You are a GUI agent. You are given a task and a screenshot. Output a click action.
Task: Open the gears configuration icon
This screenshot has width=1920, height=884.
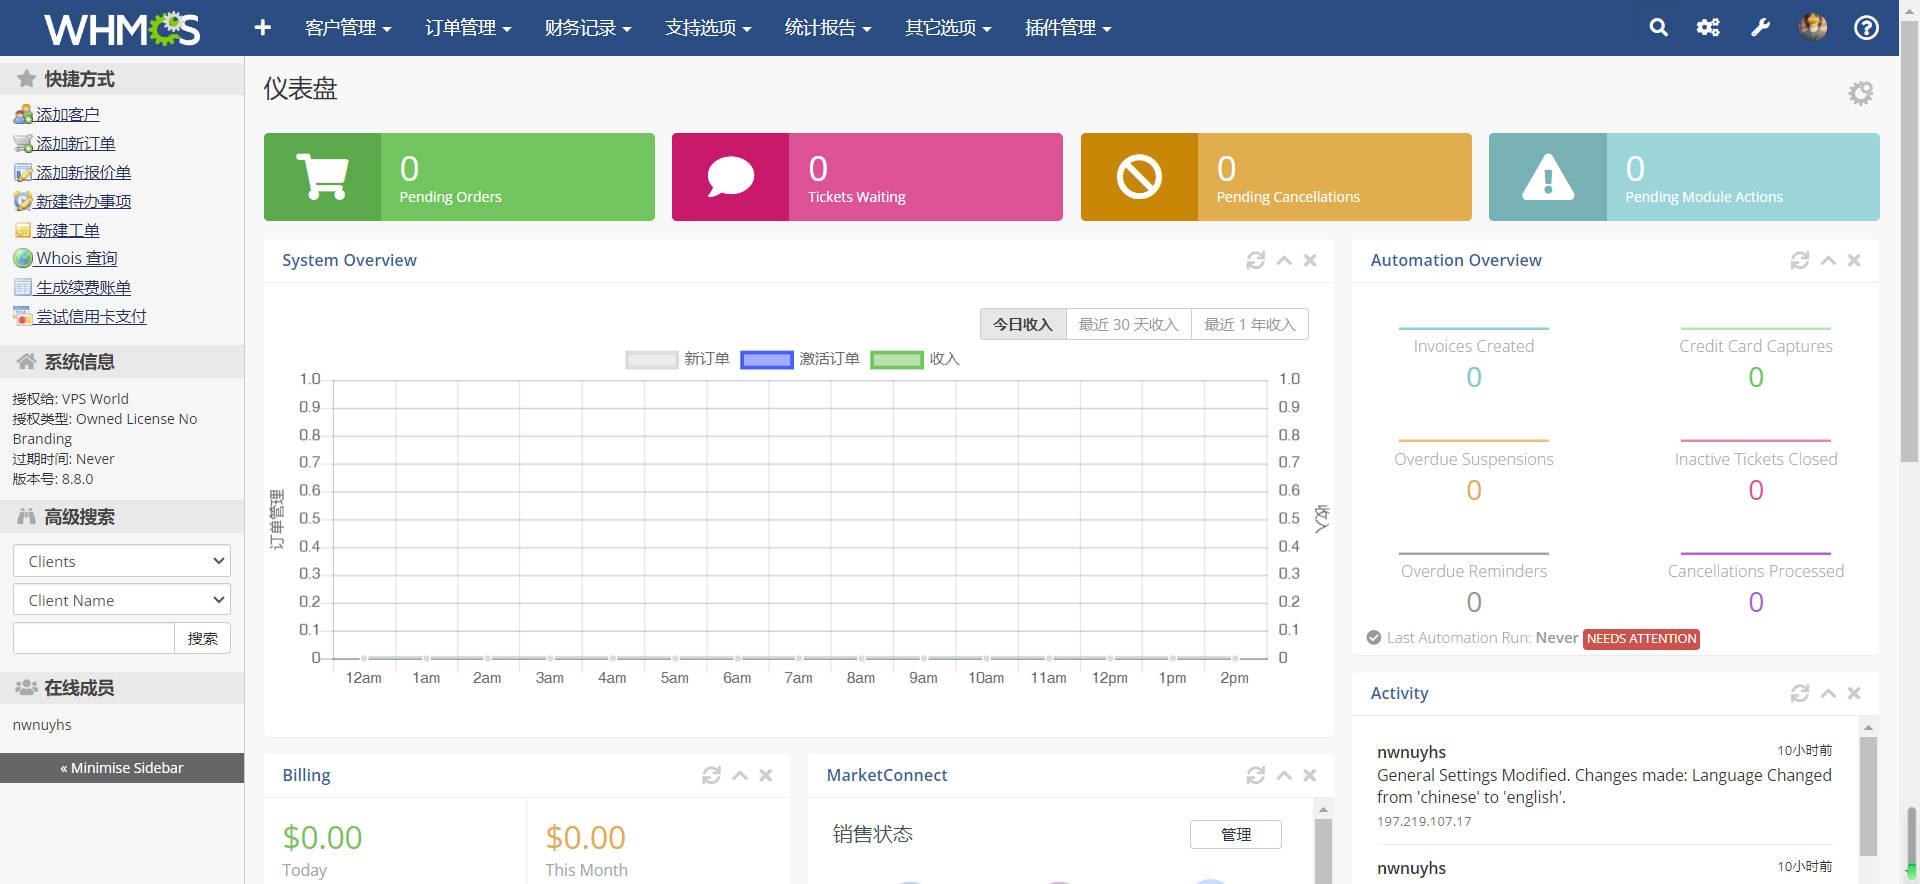click(1708, 27)
